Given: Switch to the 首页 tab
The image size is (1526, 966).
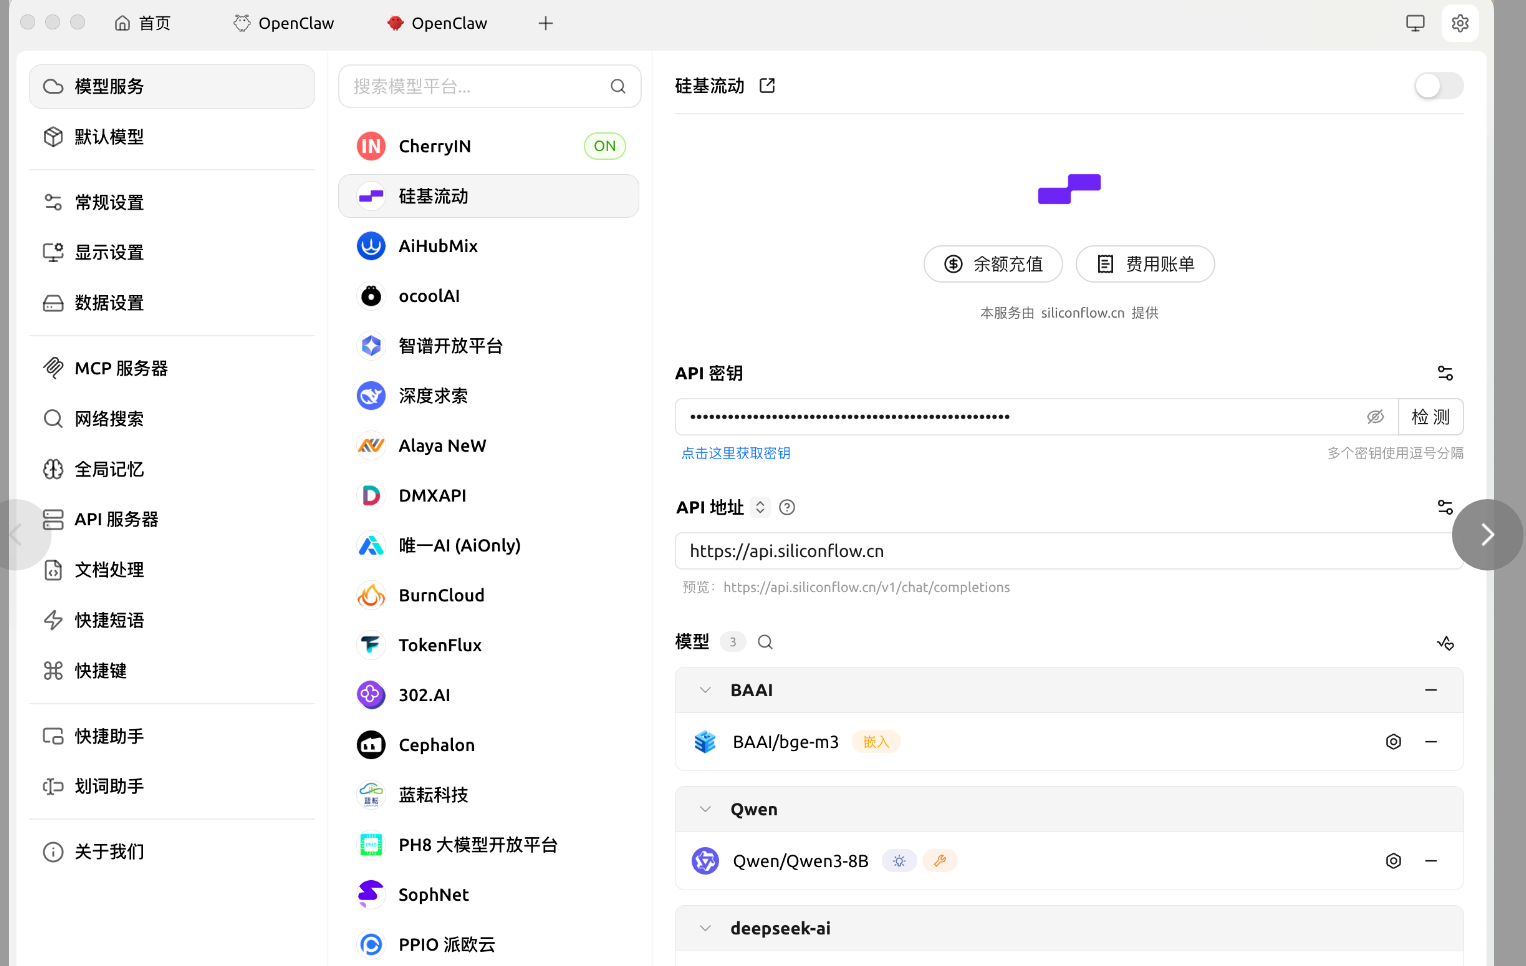Looking at the screenshot, I should [x=142, y=23].
